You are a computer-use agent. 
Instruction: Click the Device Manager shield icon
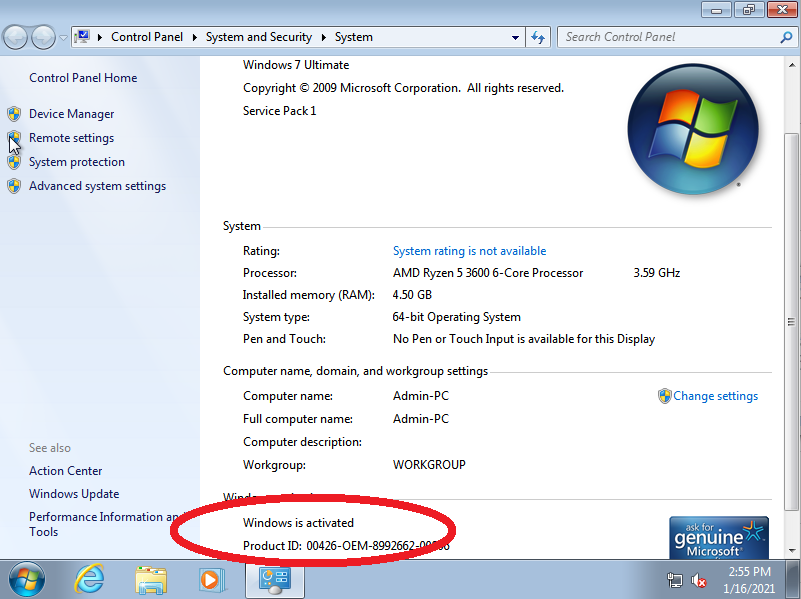[14, 114]
